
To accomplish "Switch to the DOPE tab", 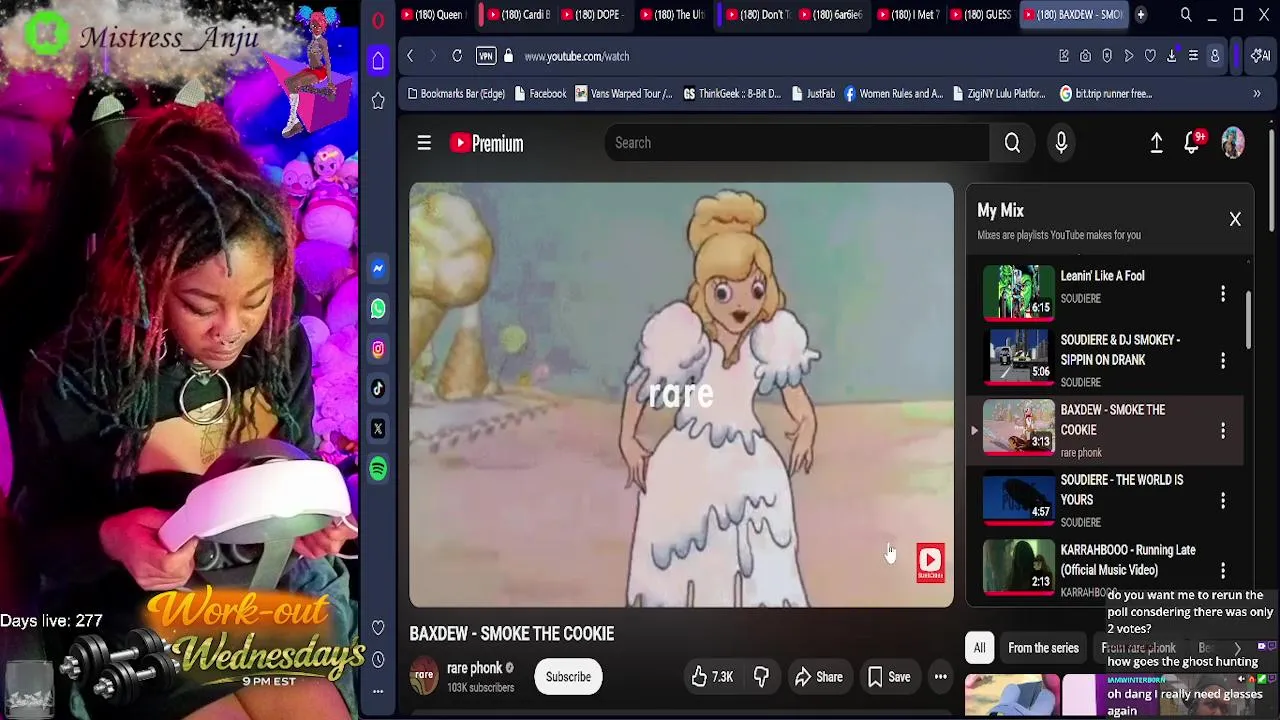I will point(591,15).
